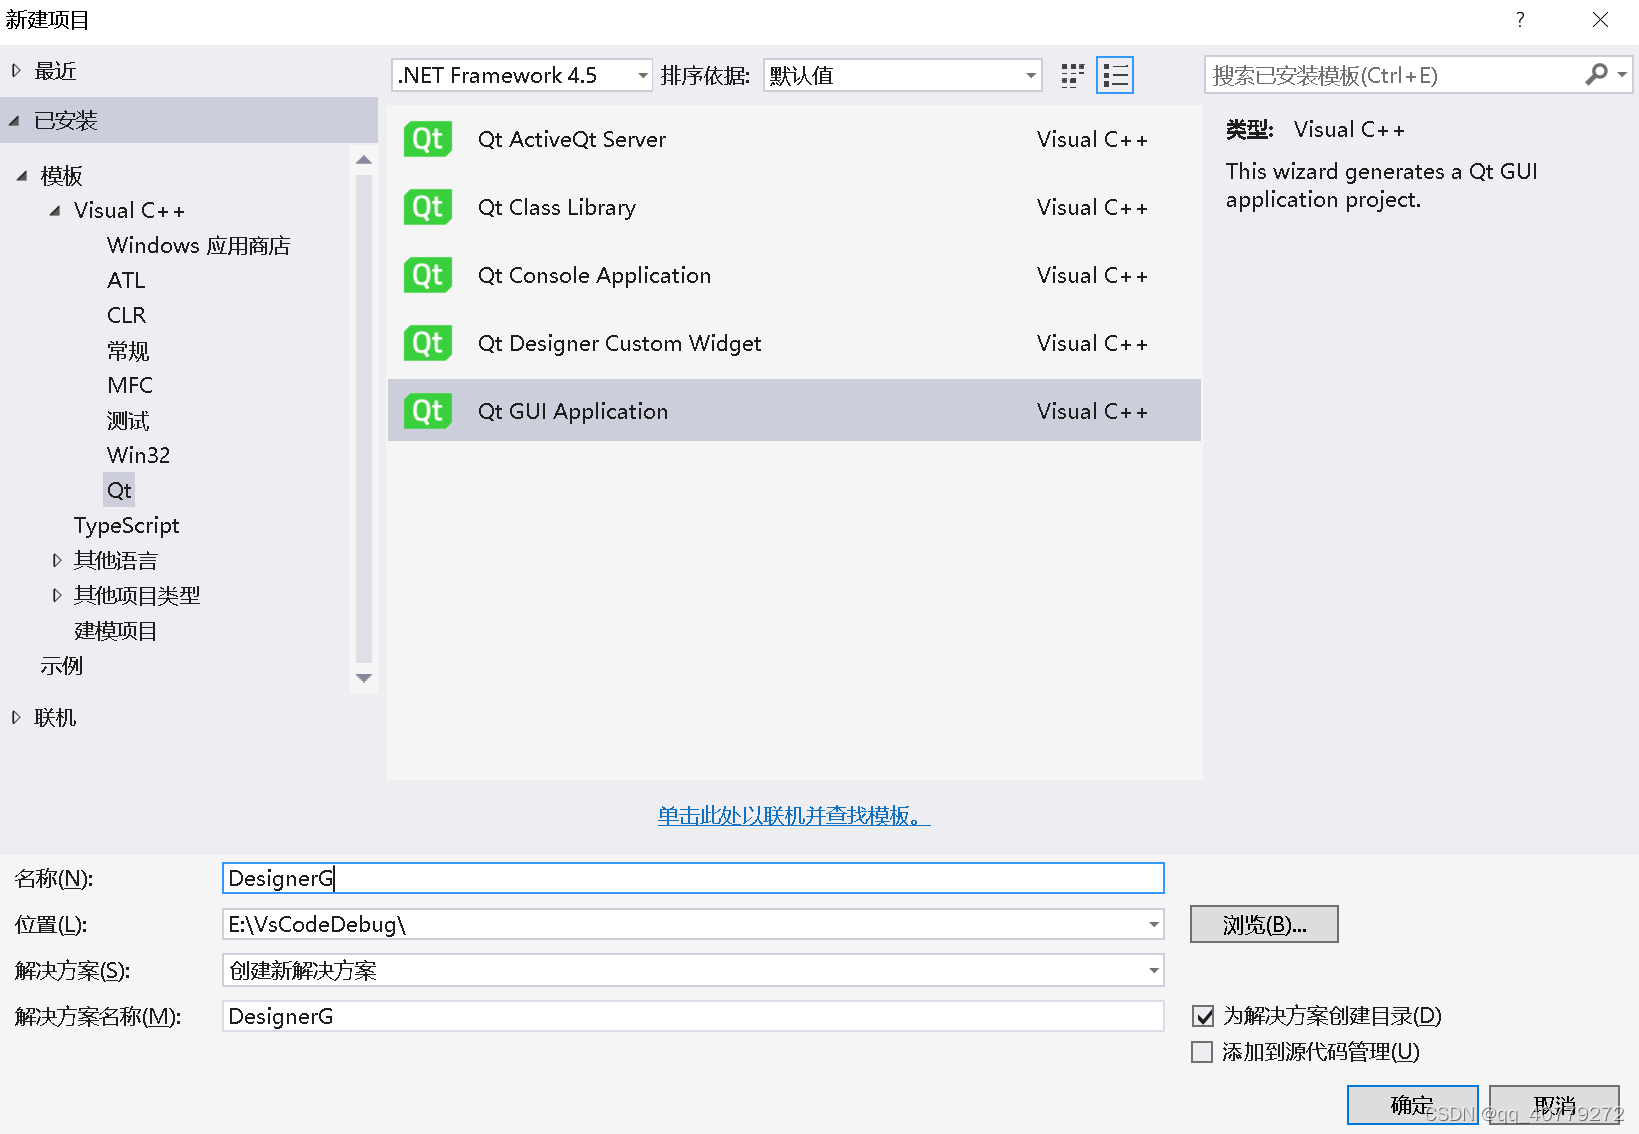Open the 排序依据 默认值 dropdown

pos(902,75)
